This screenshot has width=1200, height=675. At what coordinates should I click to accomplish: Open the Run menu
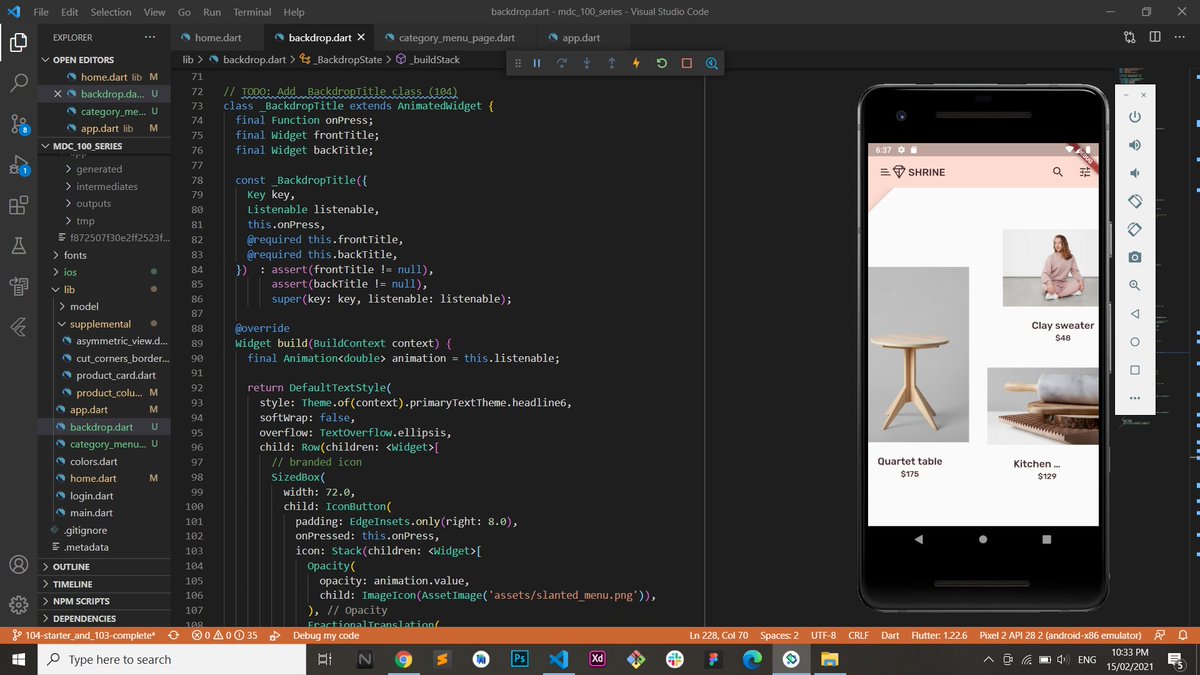[x=212, y=12]
